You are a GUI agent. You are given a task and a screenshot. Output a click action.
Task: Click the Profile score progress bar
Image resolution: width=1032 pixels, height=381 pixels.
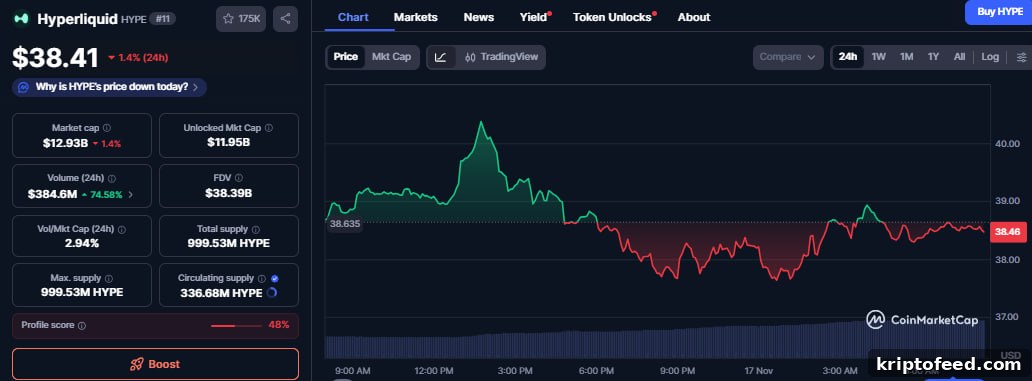236,326
